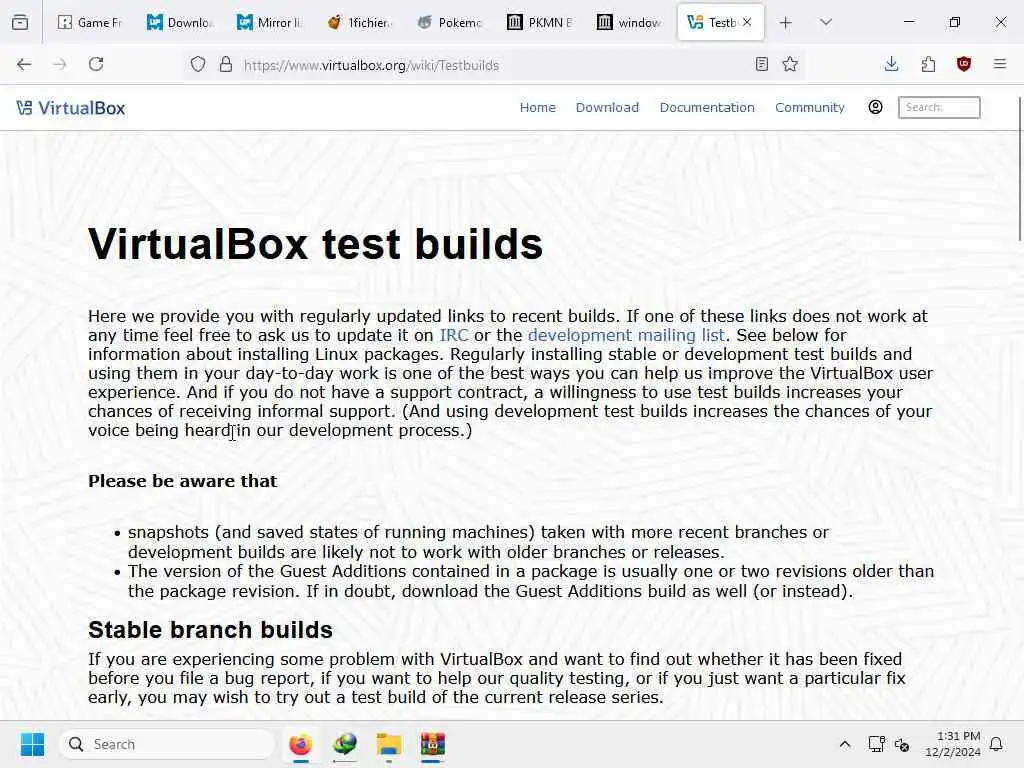Expand the list all tabs chevron
This screenshot has height=768, width=1024.
click(826, 22)
